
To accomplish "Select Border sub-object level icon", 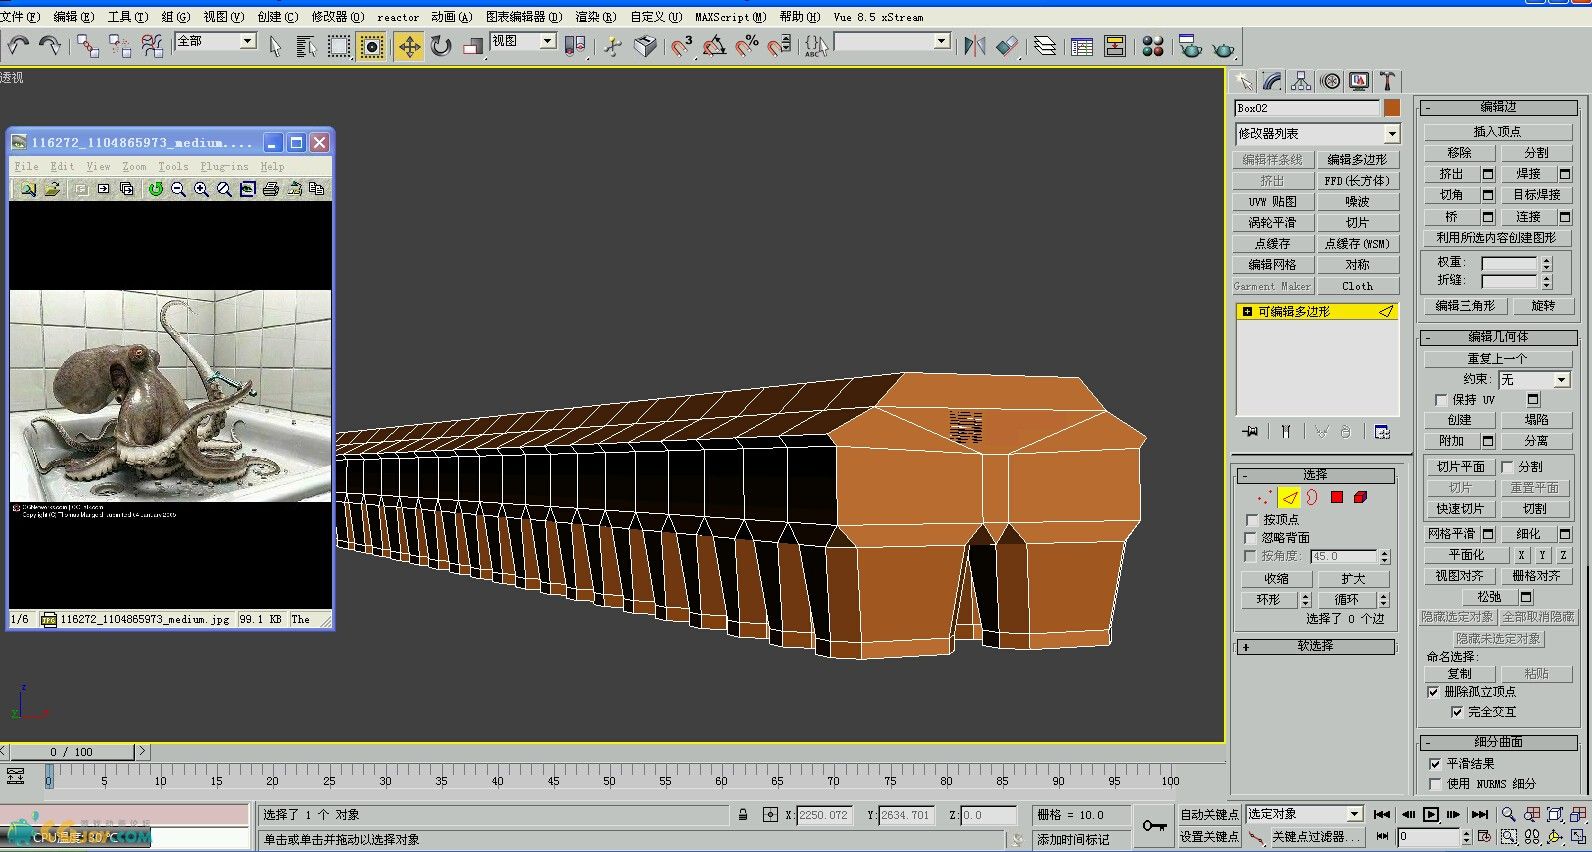I will 1312,497.
